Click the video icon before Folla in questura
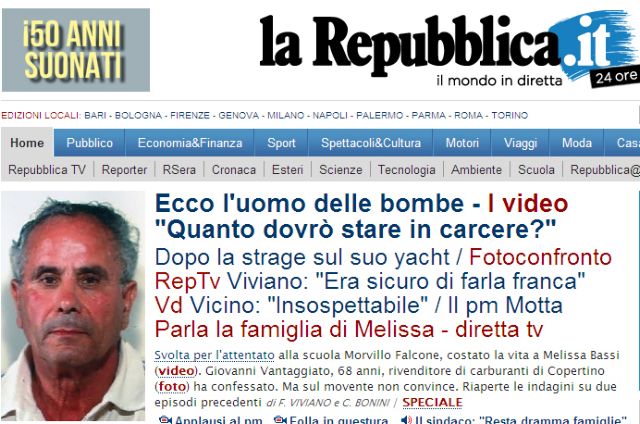The height and width of the screenshot is (424, 640). (x=280, y=420)
